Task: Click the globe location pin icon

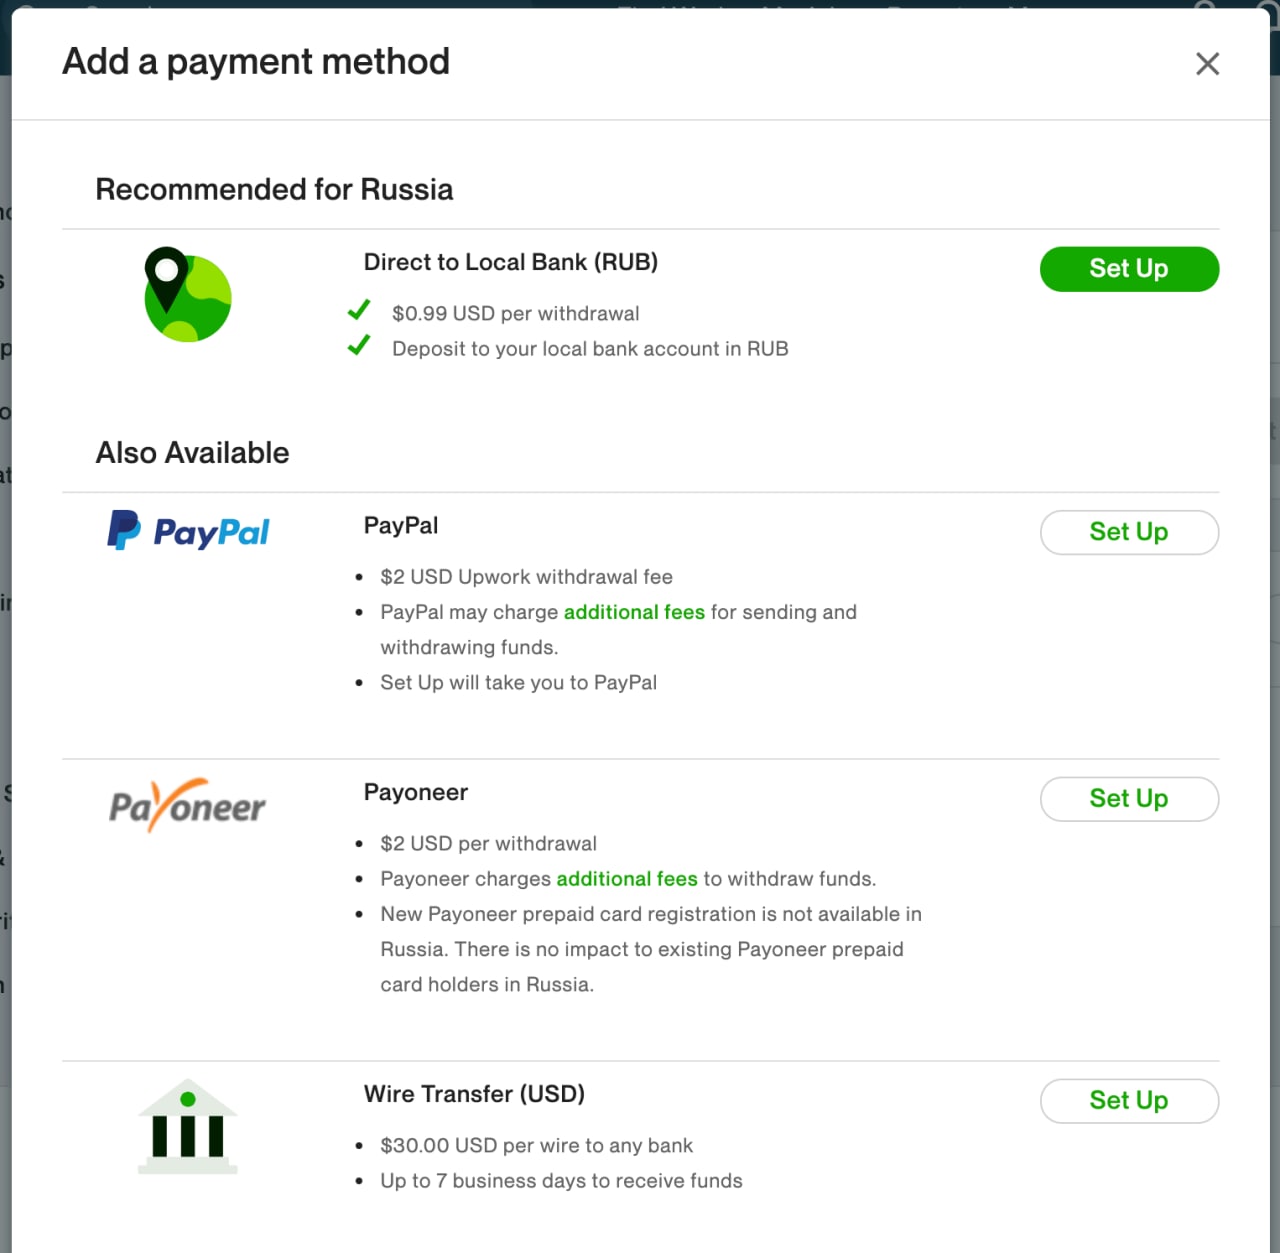Action: (x=188, y=295)
